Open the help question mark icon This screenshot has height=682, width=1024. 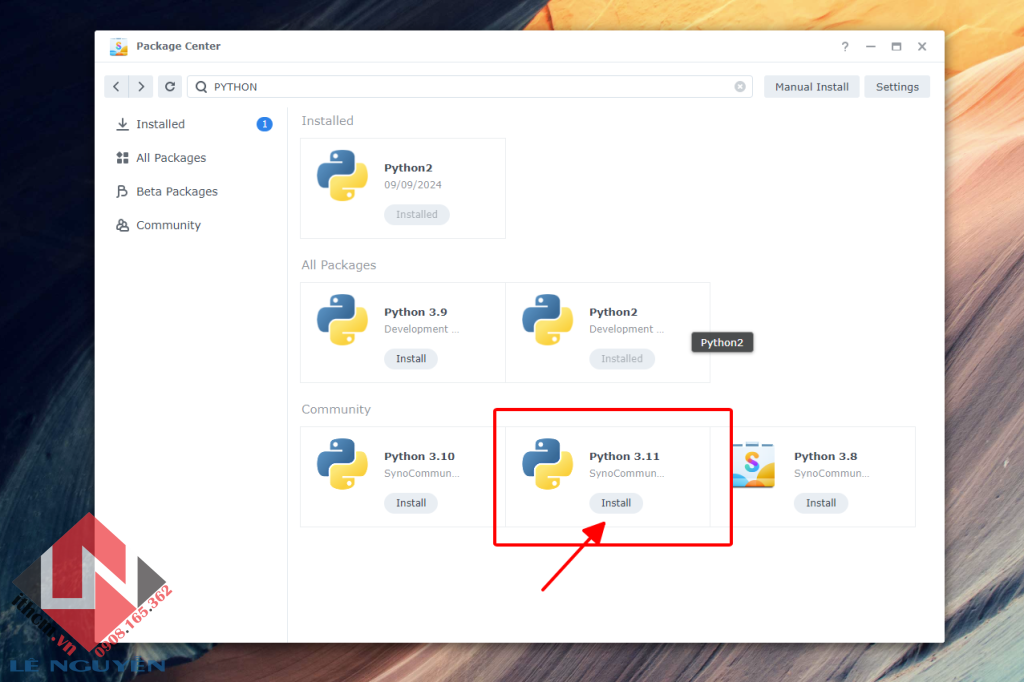pyautogui.click(x=845, y=47)
